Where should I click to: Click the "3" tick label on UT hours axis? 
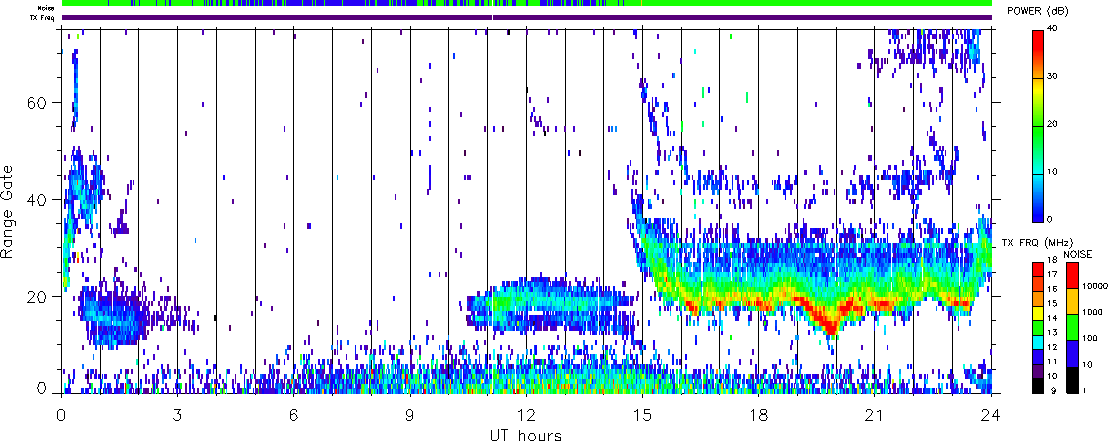point(177,415)
